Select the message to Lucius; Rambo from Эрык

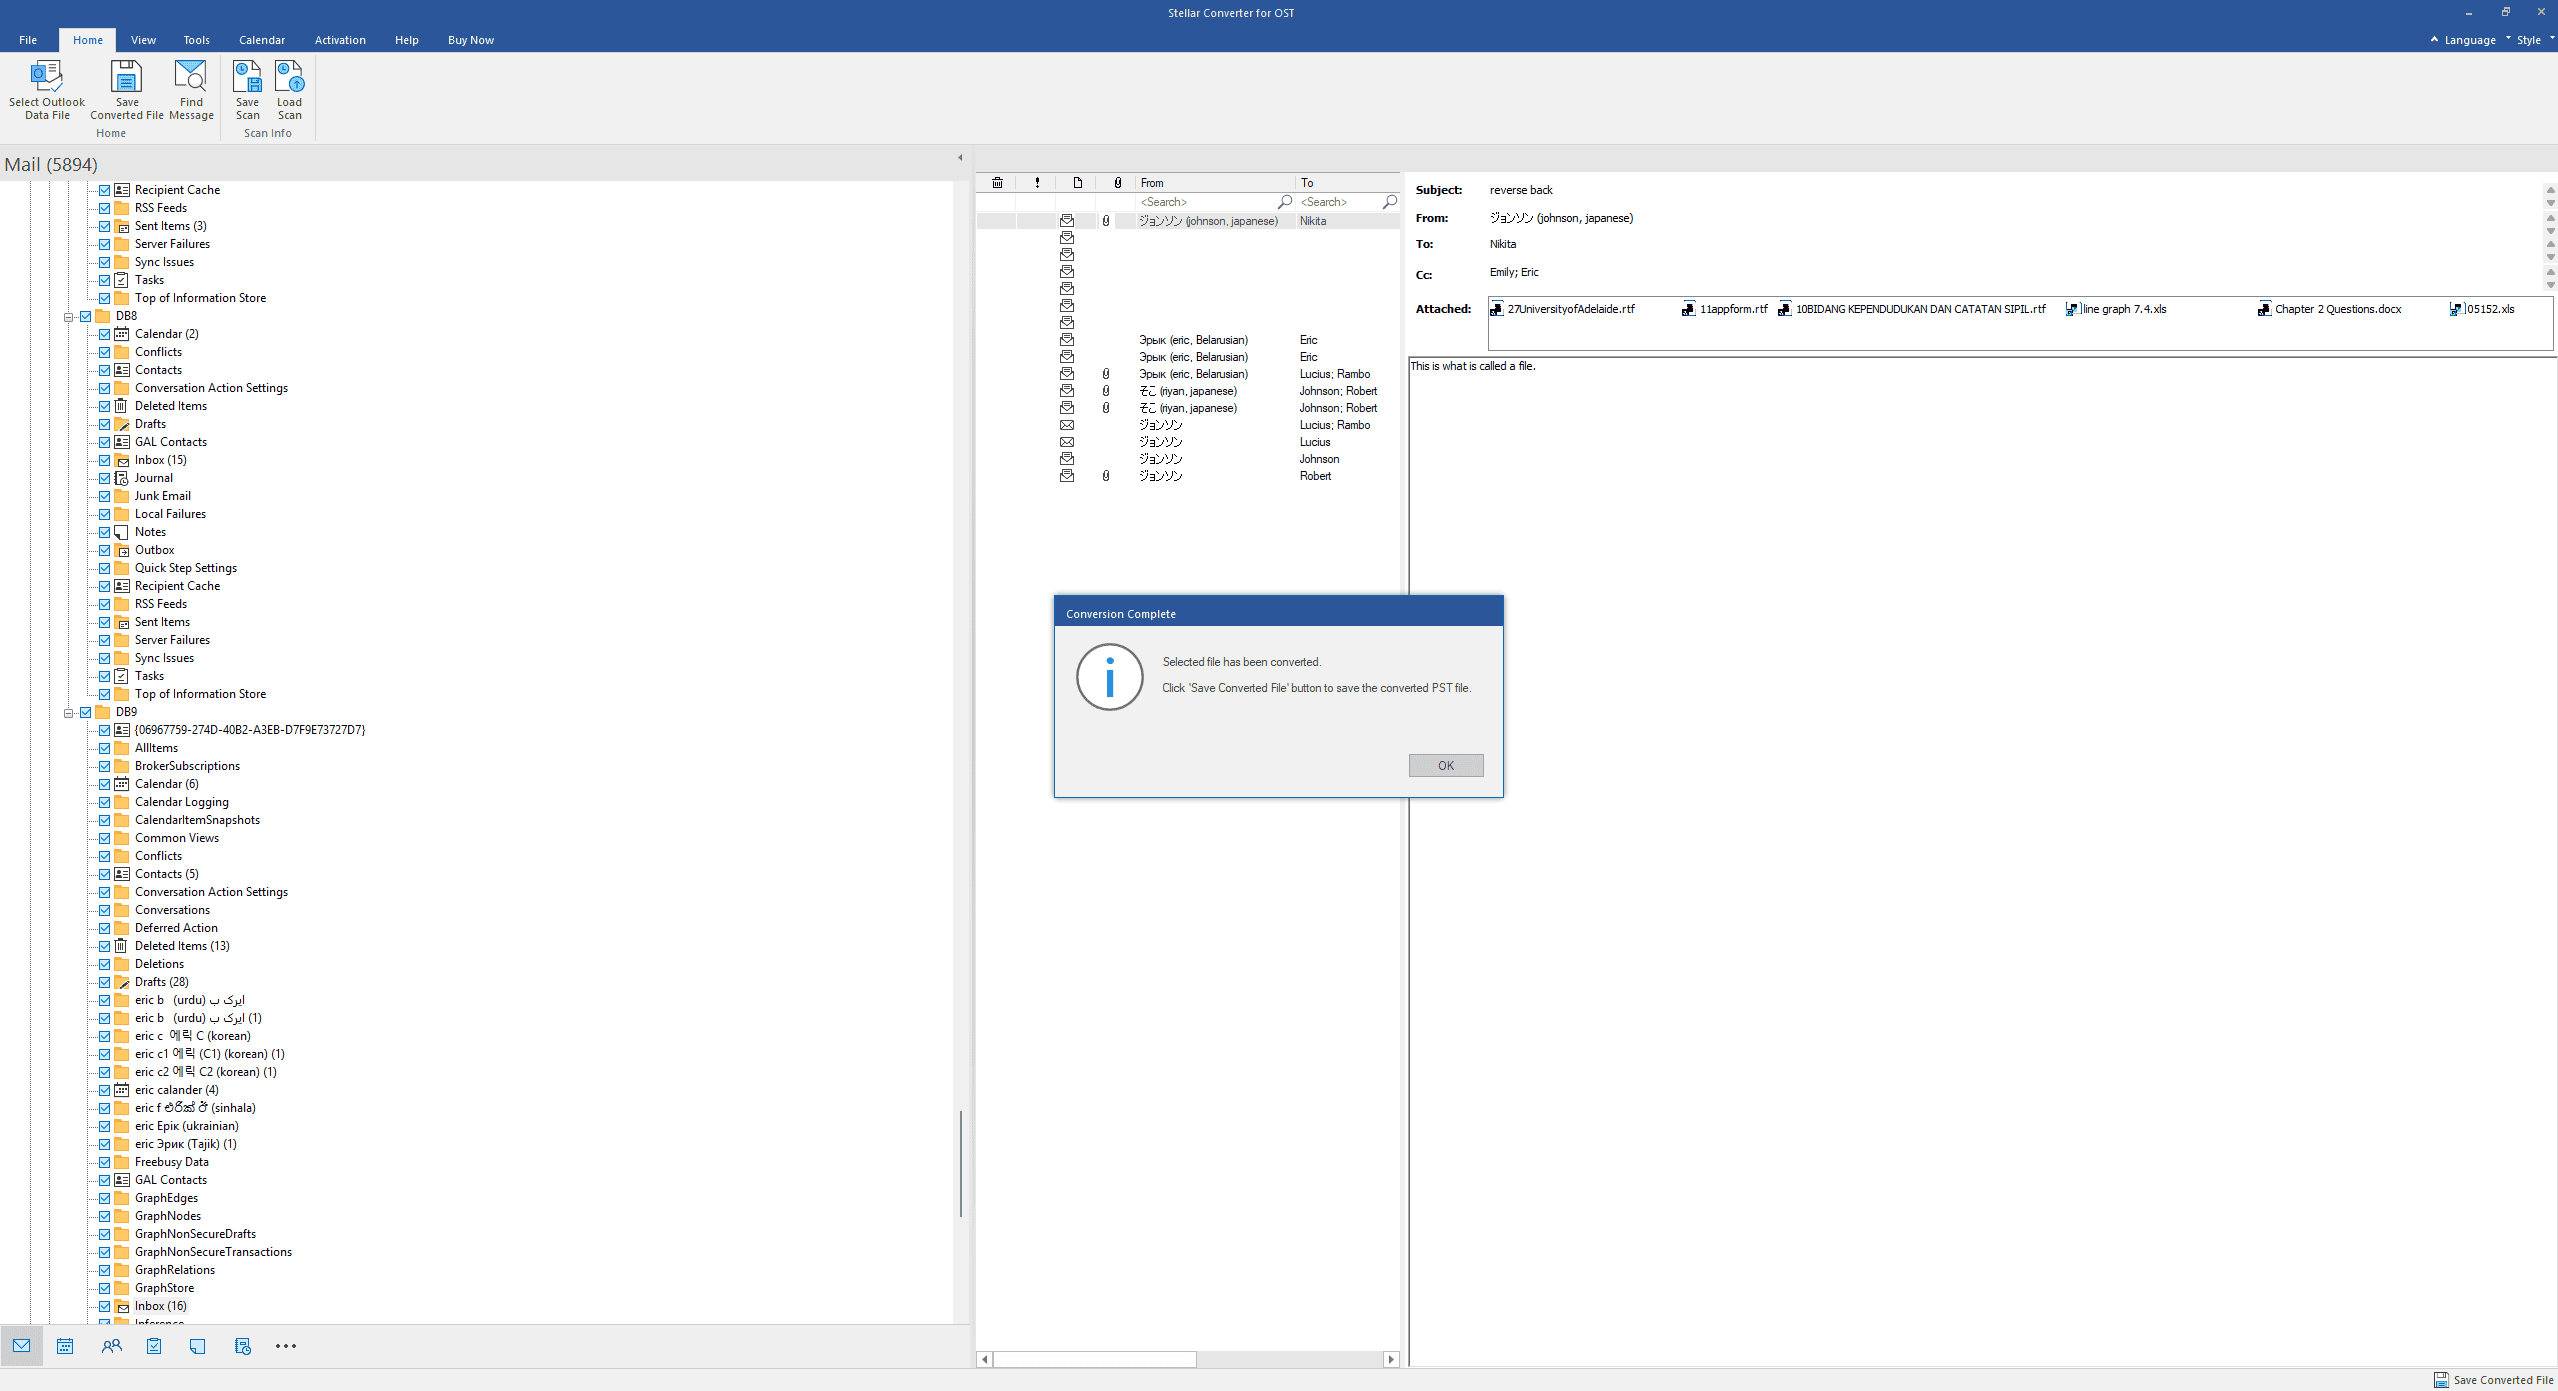1188,374
